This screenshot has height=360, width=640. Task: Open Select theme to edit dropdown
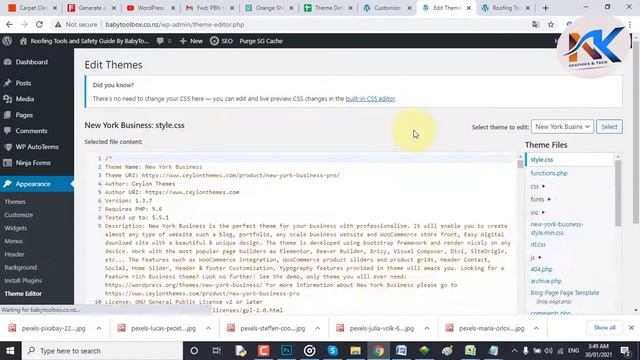click(562, 127)
